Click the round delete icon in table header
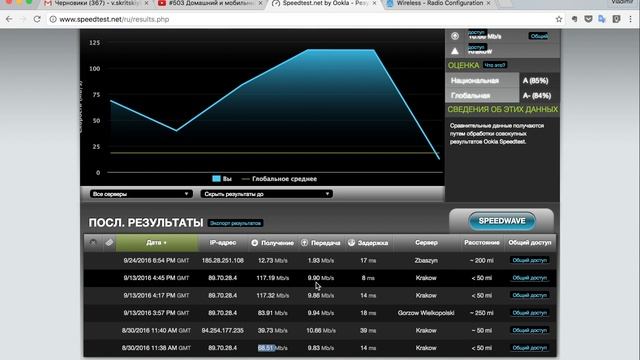 click(93, 242)
